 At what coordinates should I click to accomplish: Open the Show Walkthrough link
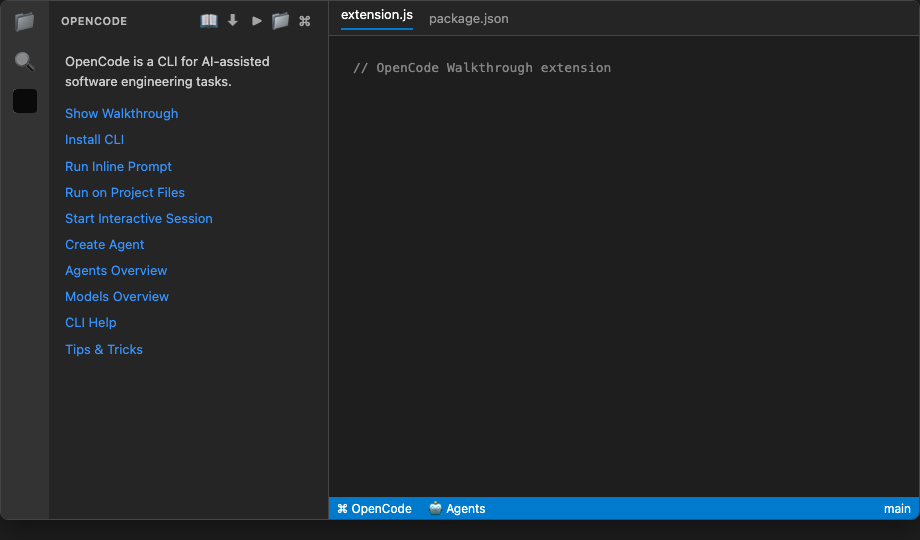coord(121,113)
